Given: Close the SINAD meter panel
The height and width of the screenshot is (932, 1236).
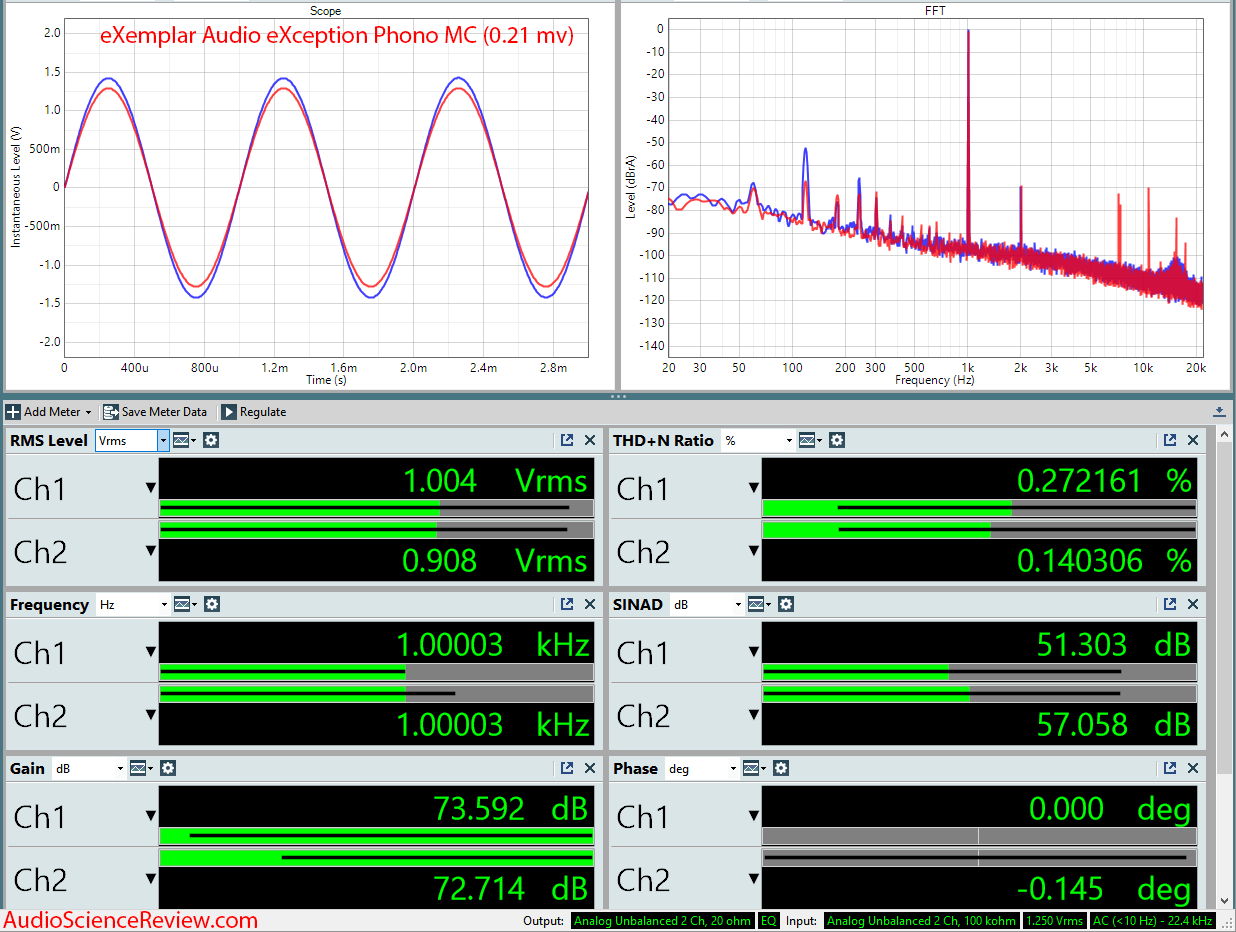Looking at the screenshot, I should [x=1193, y=604].
